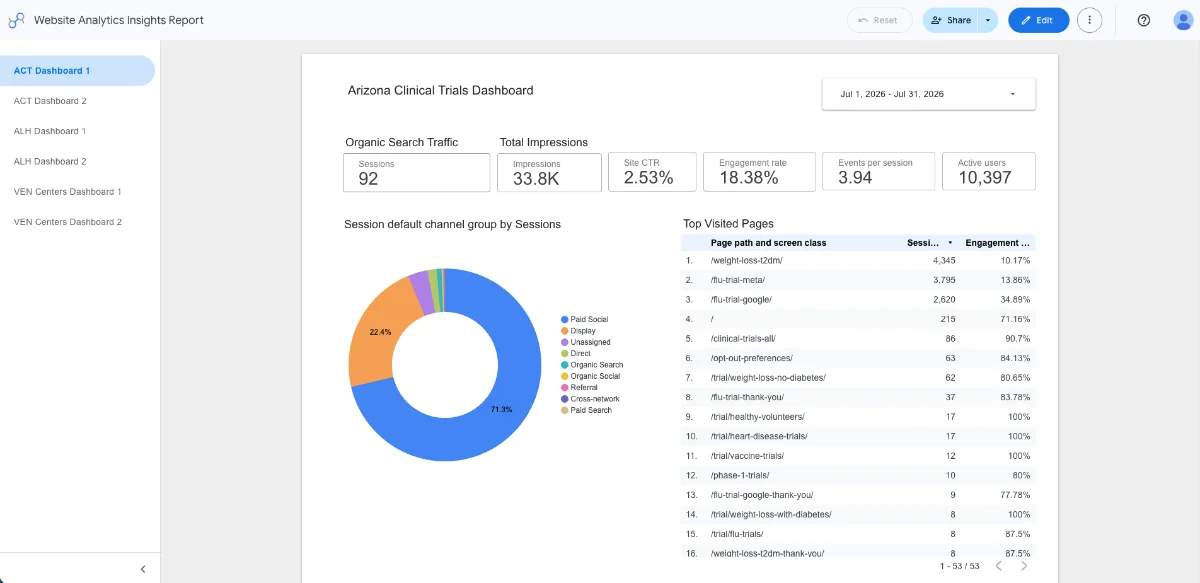
Task: Expand the Share dropdown arrow
Action: pyautogui.click(x=988, y=20)
